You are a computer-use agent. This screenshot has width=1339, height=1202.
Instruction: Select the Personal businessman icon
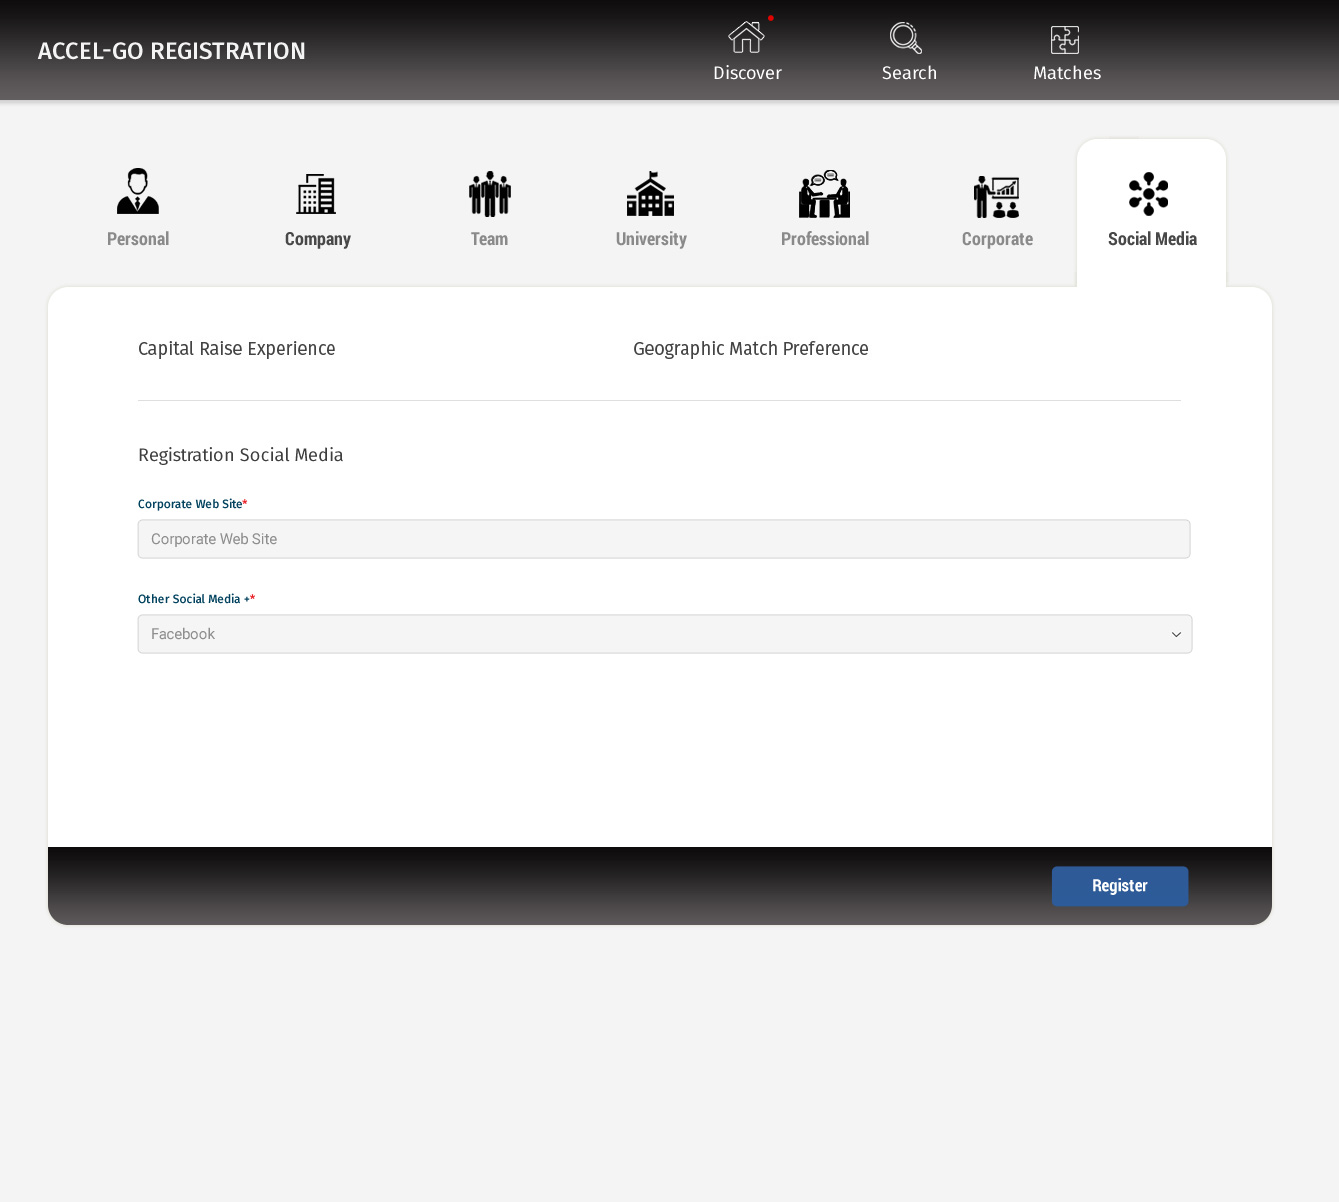coord(138,192)
